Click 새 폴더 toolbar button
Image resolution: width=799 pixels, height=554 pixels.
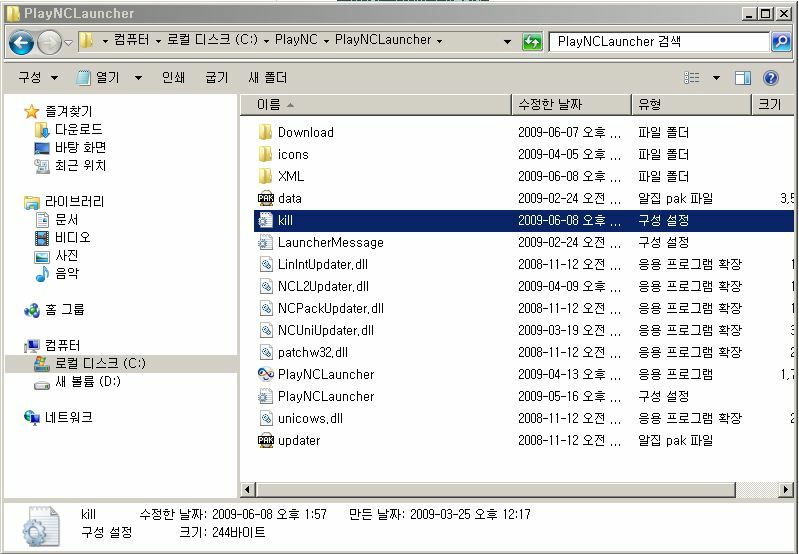(268, 77)
